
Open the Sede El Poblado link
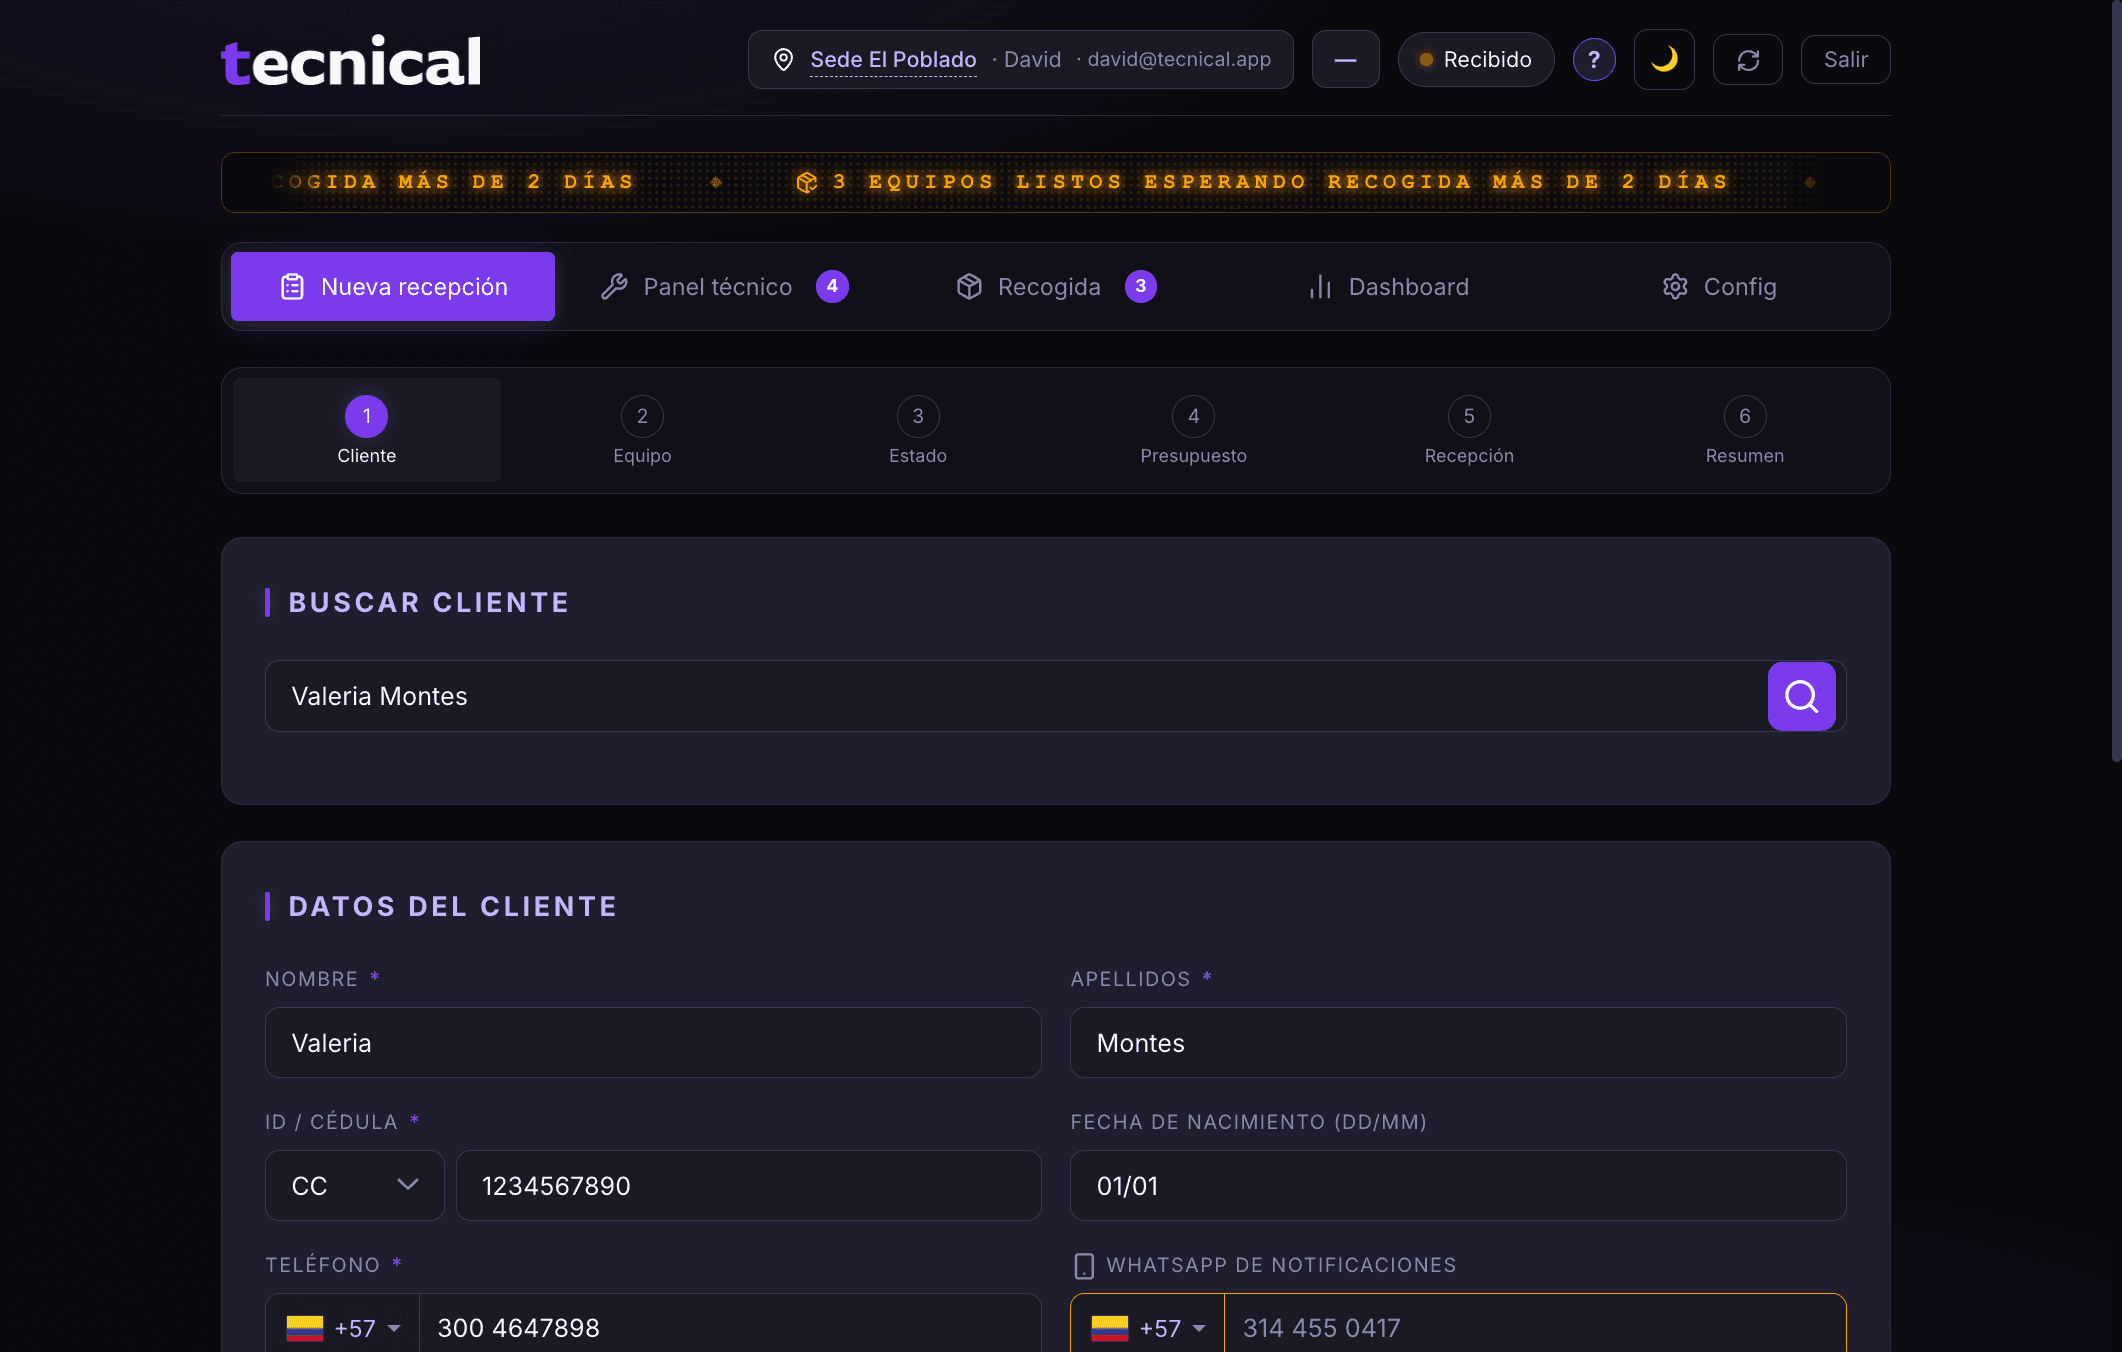[x=892, y=59]
